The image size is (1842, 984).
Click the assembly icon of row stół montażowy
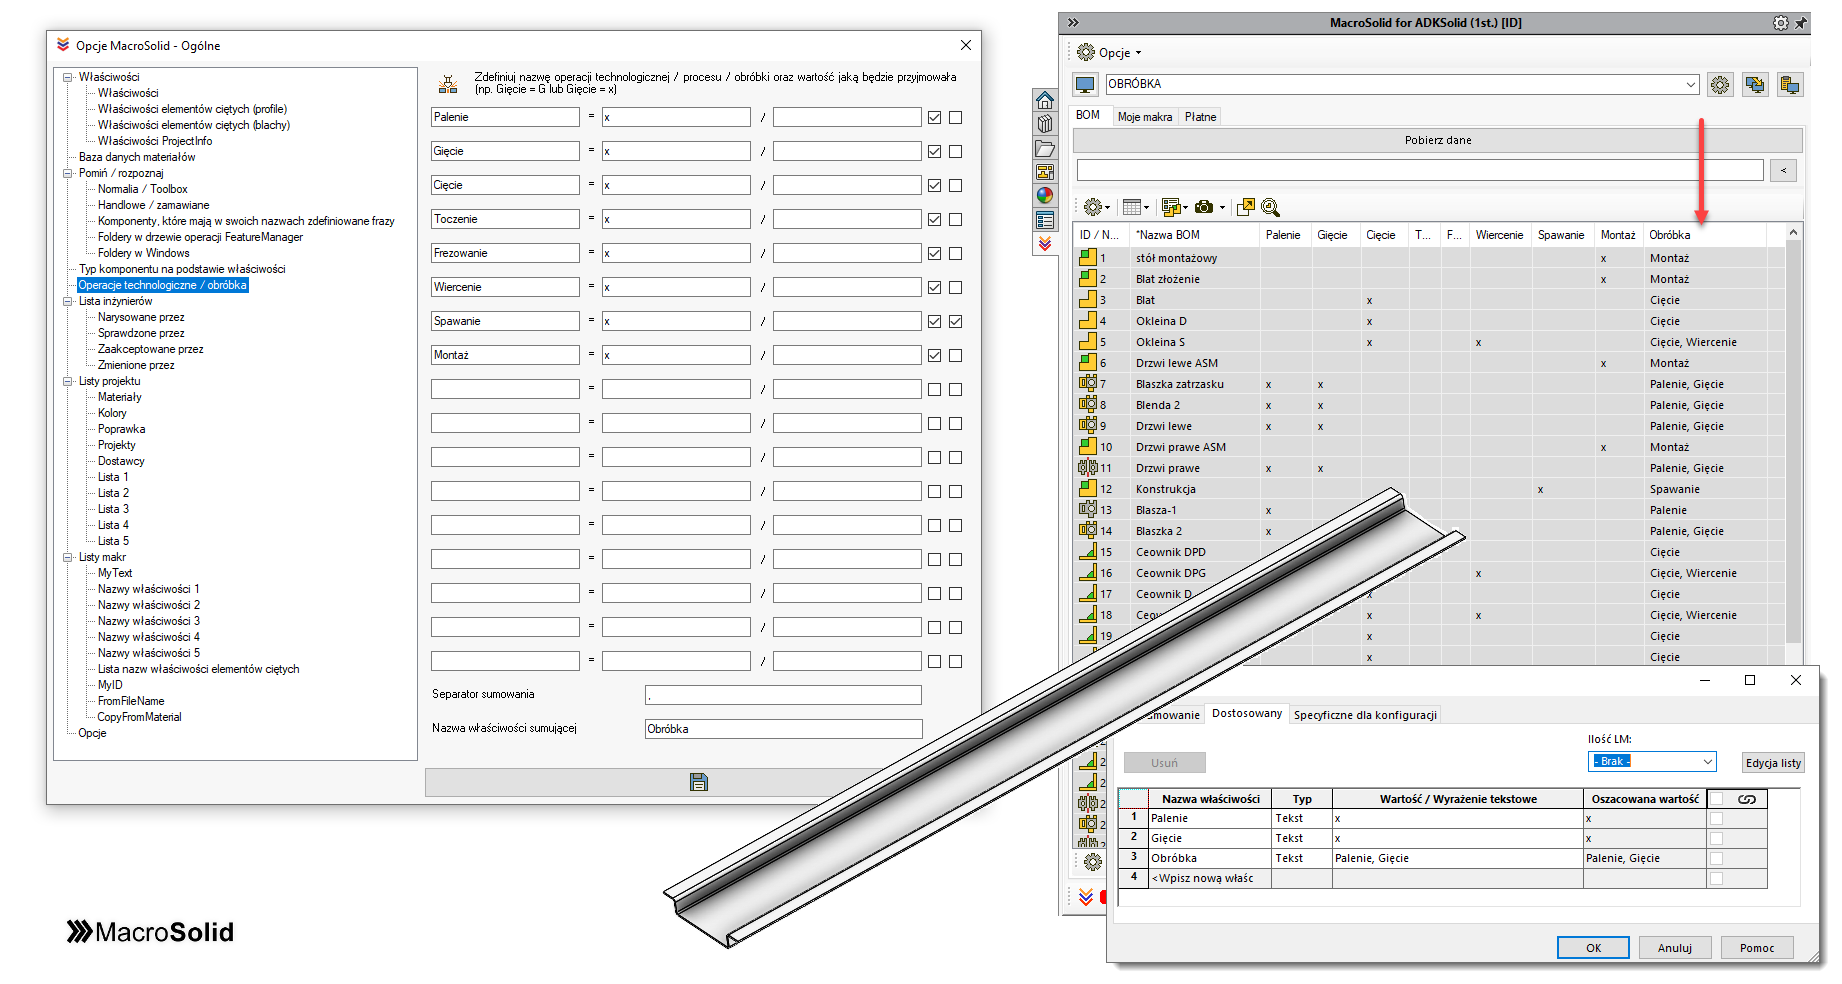[1088, 257]
